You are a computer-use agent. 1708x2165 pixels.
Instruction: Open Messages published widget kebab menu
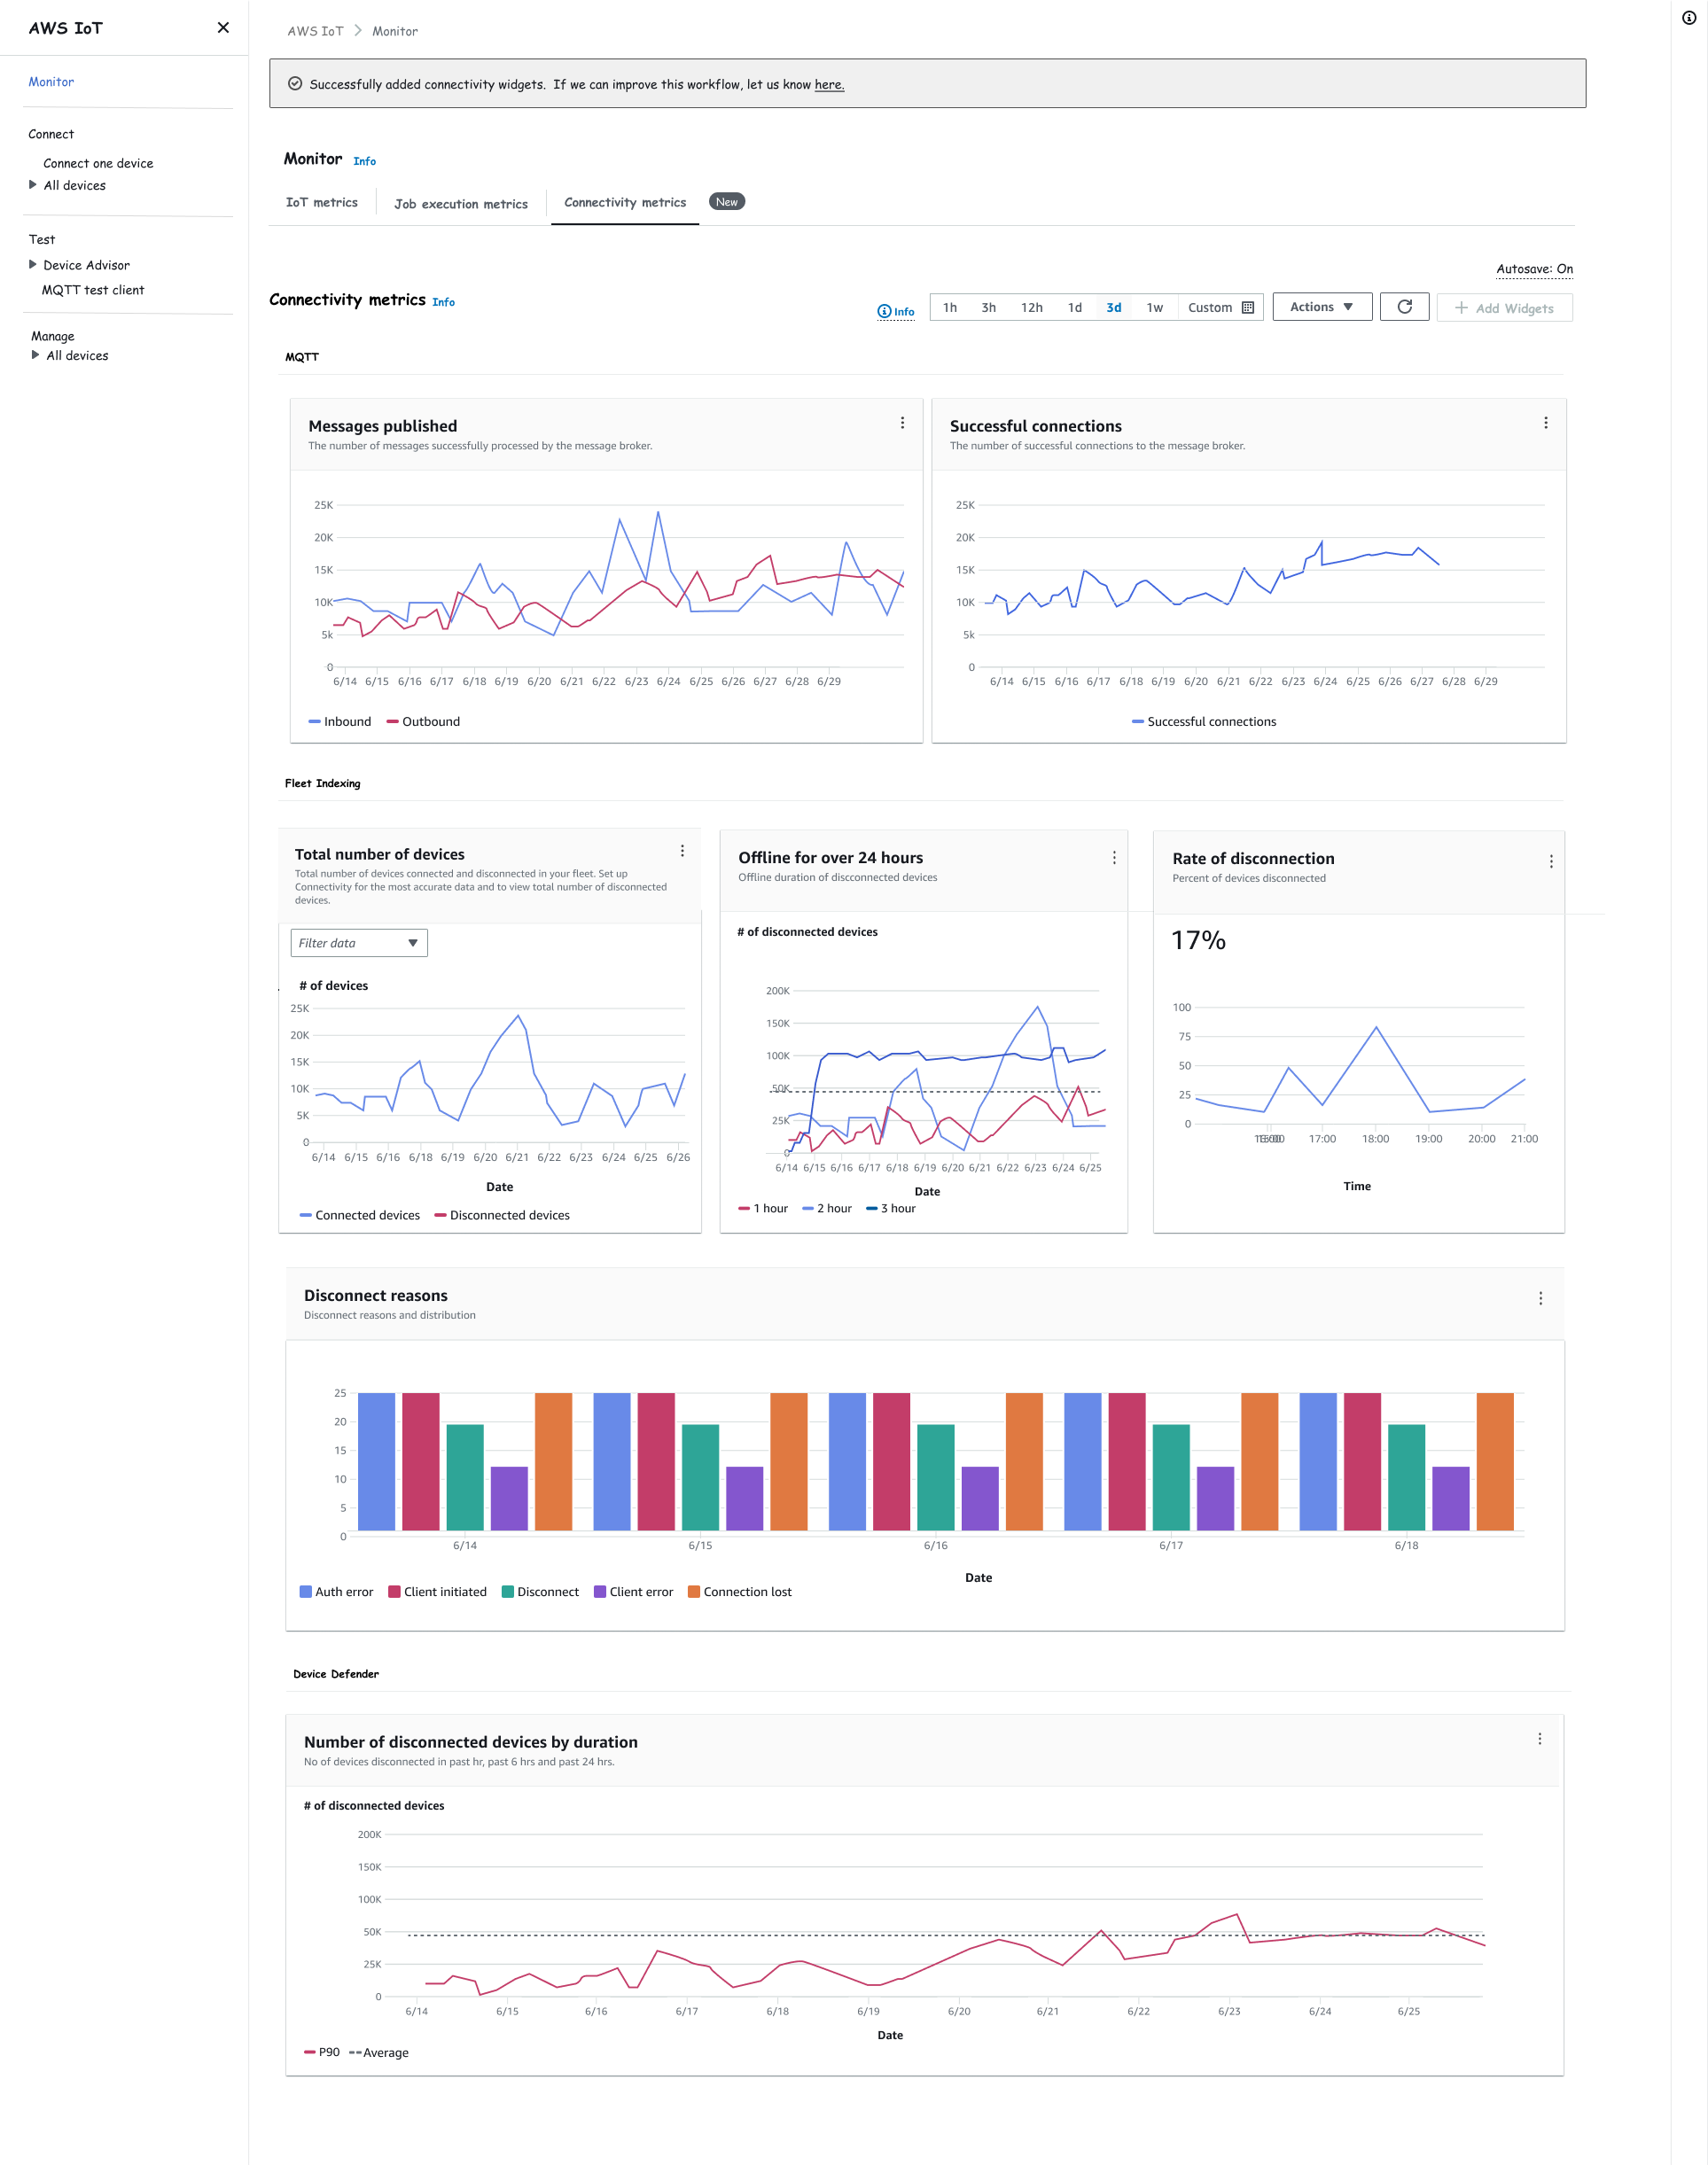tap(902, 423)
